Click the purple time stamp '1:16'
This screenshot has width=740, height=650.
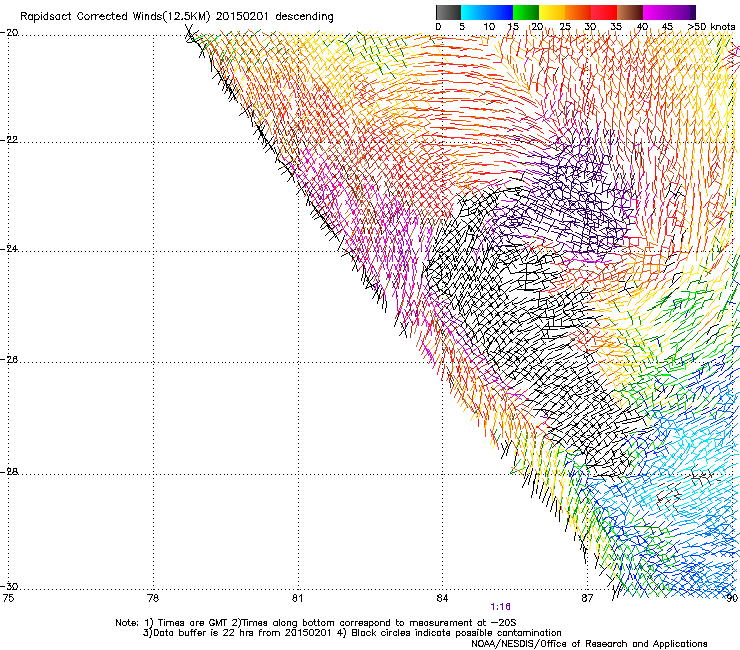pos(500,607)
